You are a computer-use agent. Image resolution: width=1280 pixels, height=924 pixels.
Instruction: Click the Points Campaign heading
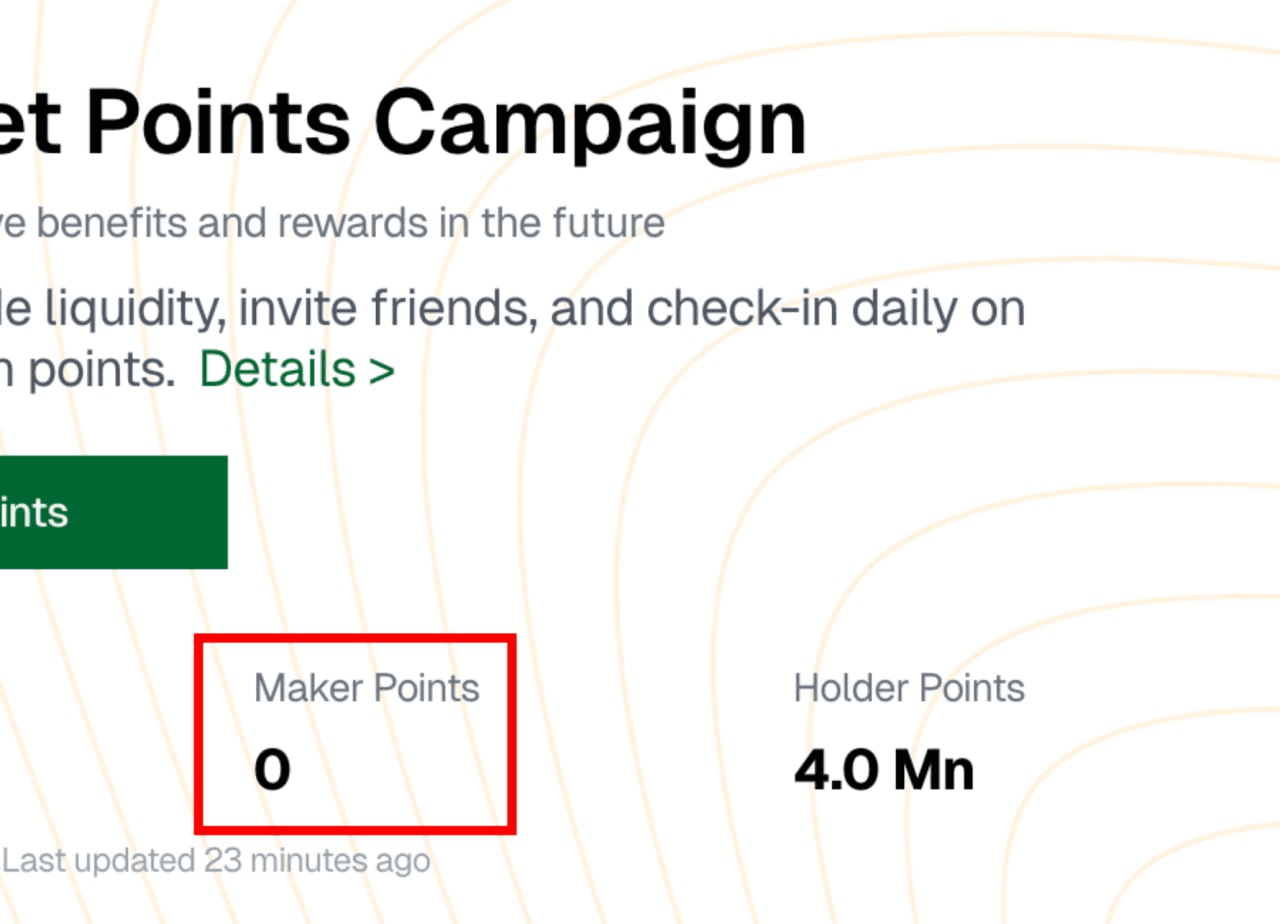pos(400,125)
